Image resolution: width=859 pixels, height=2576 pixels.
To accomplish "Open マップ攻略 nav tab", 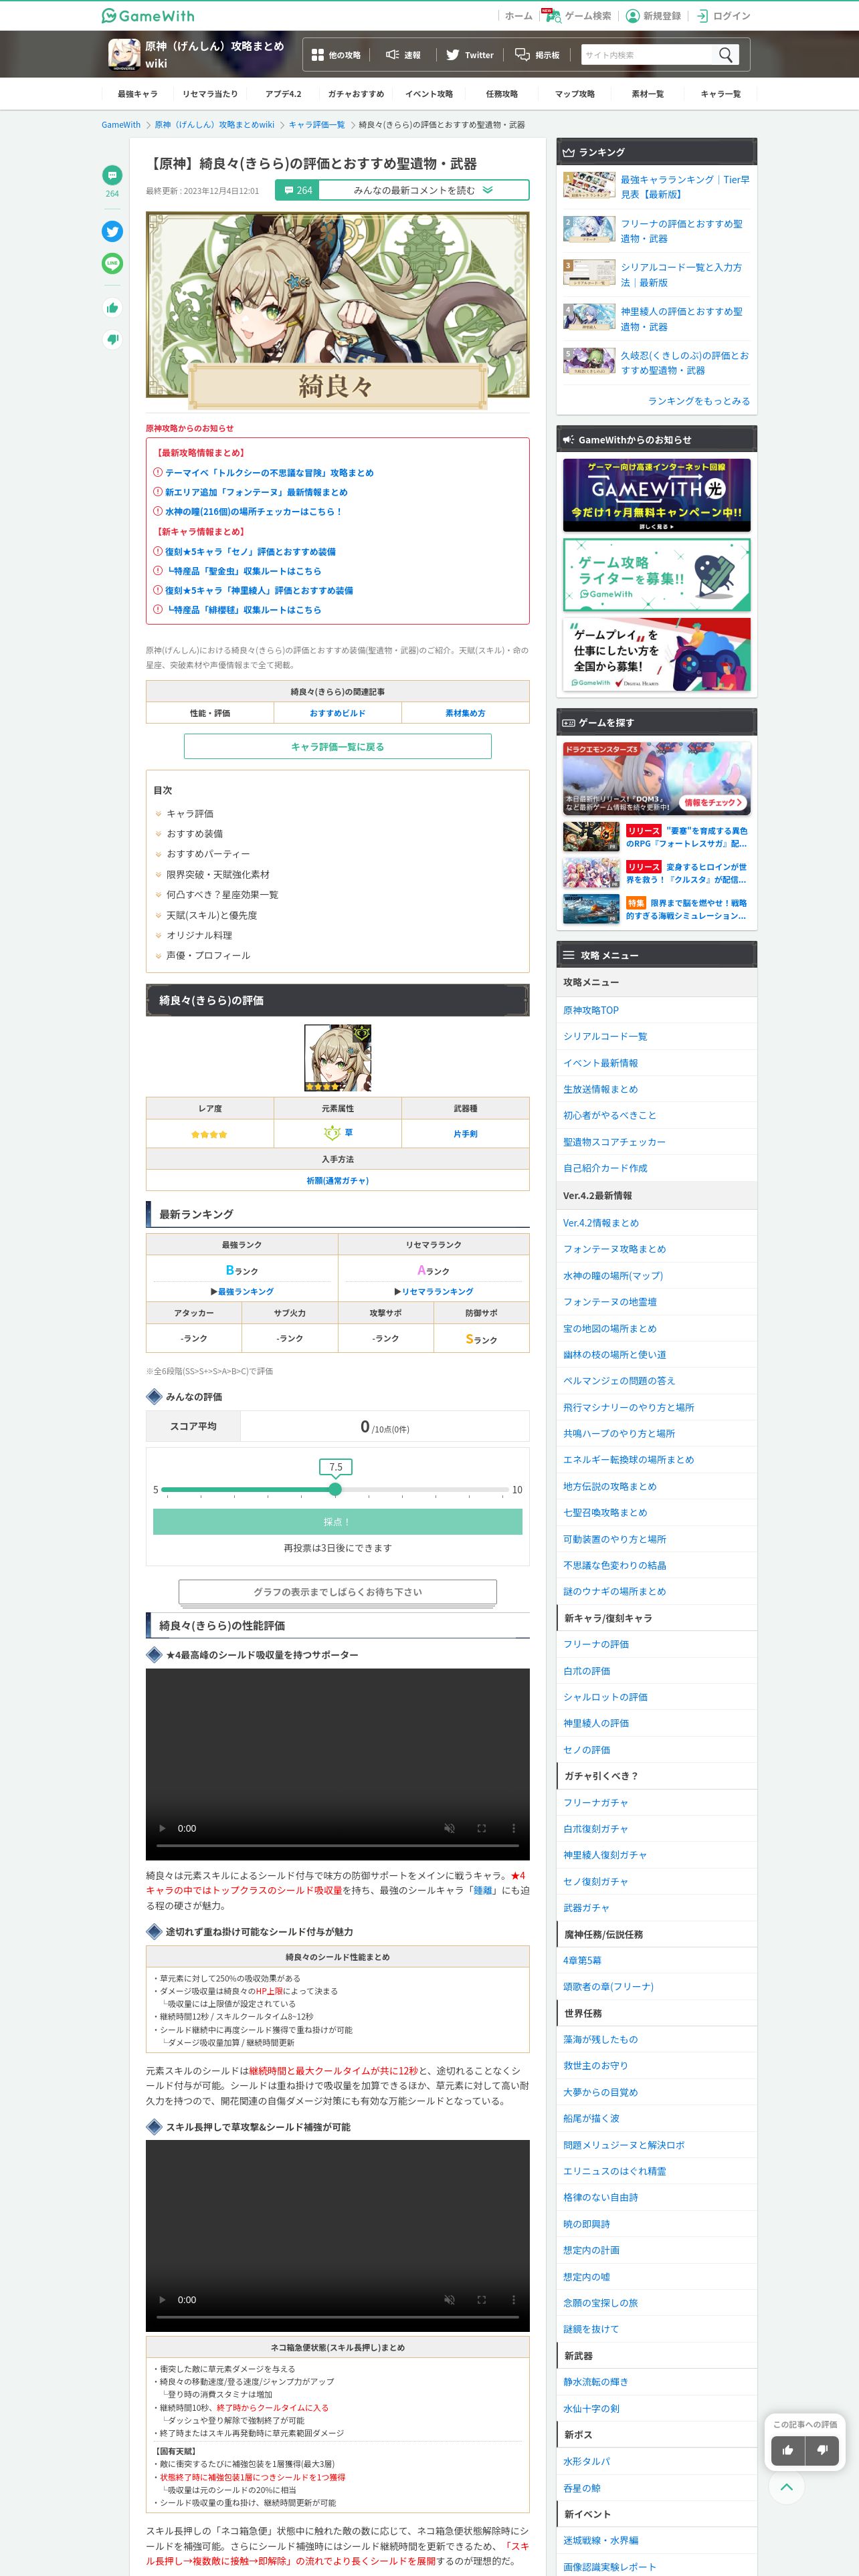I will point(575,94).
